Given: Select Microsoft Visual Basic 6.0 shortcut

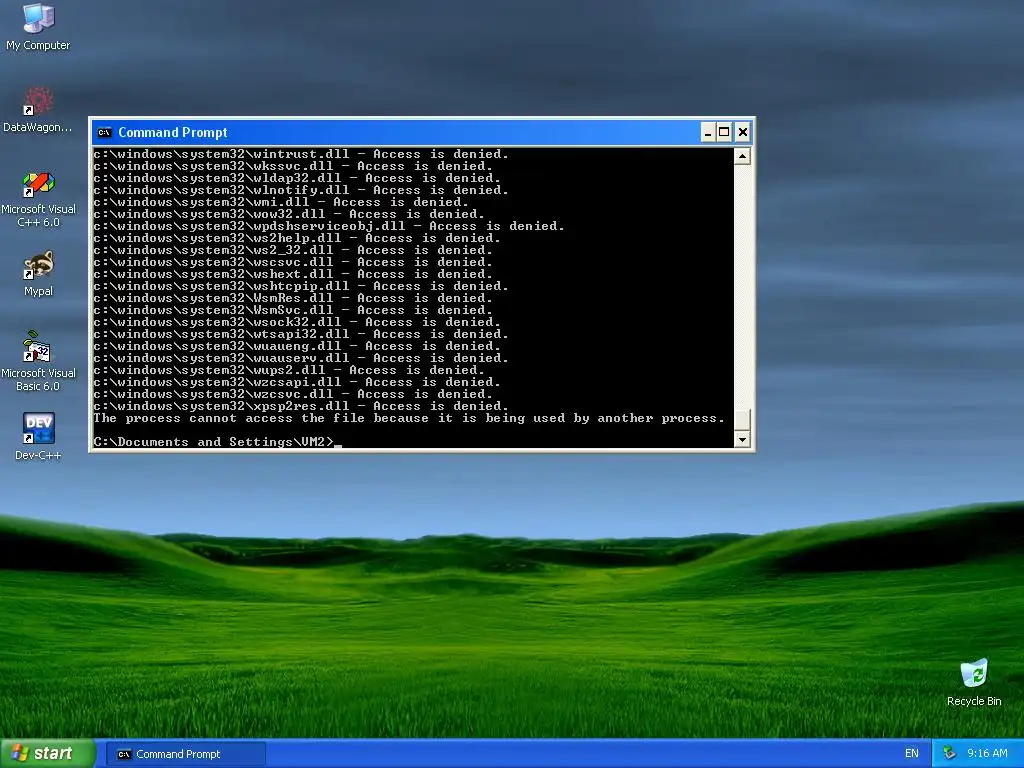Looking at the screenshot, I should (x=38, y=361).
